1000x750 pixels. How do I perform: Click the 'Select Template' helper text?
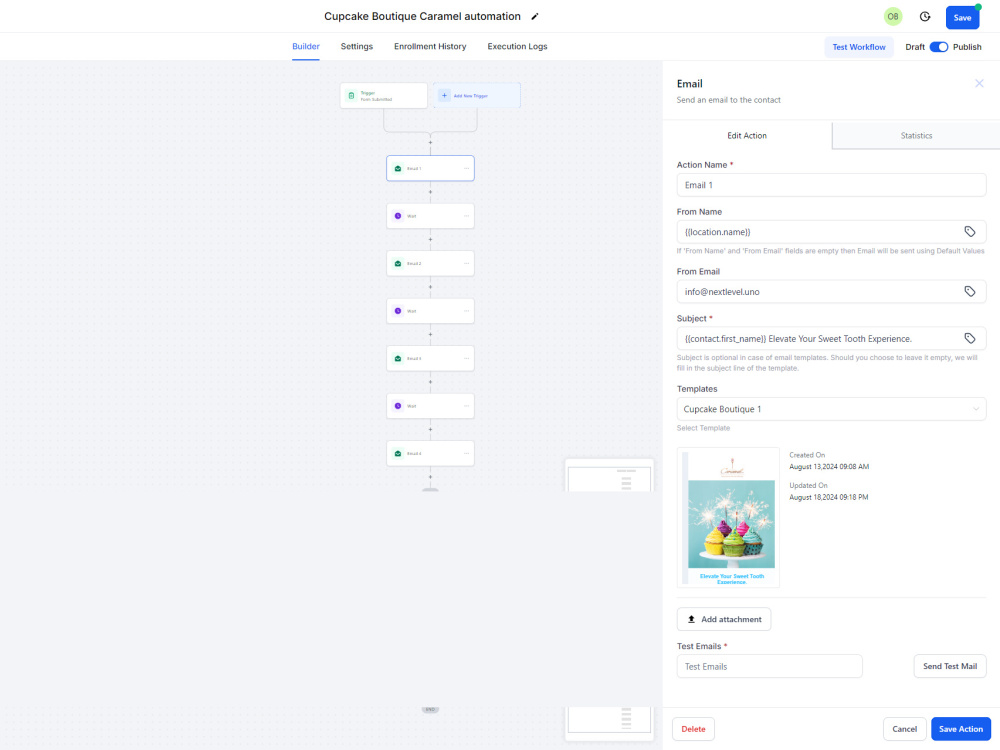tap(703, 428)
